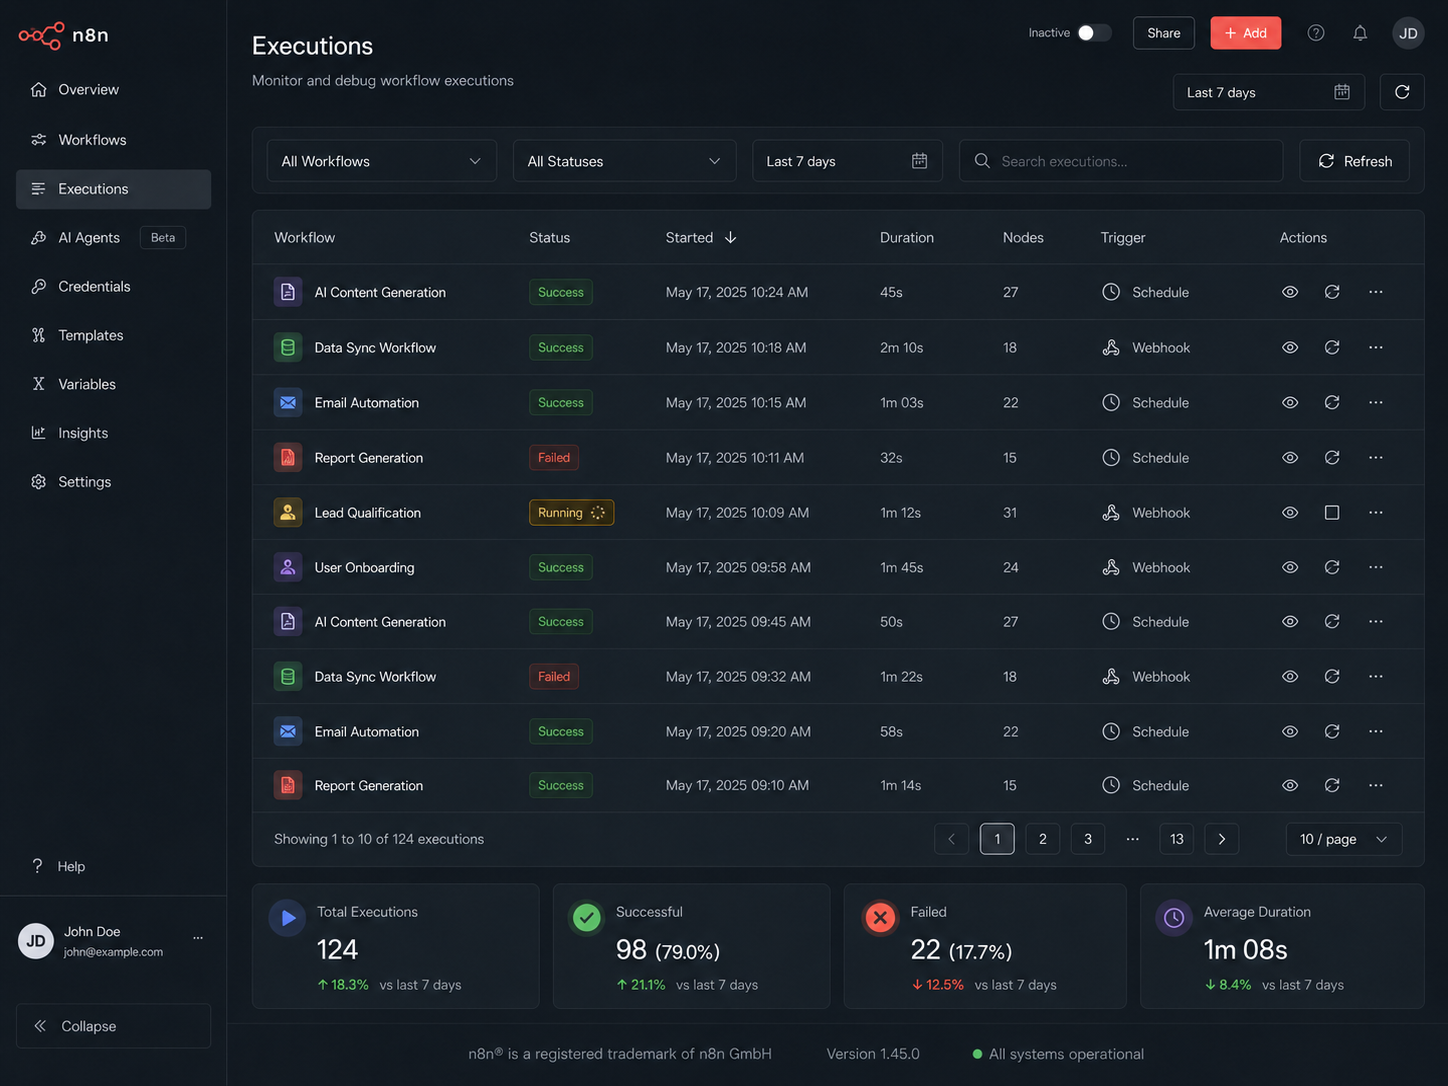This screenshot has width=1448, height=1086.
Task: Sort by Started column arrow
Action: pos(730,237)
